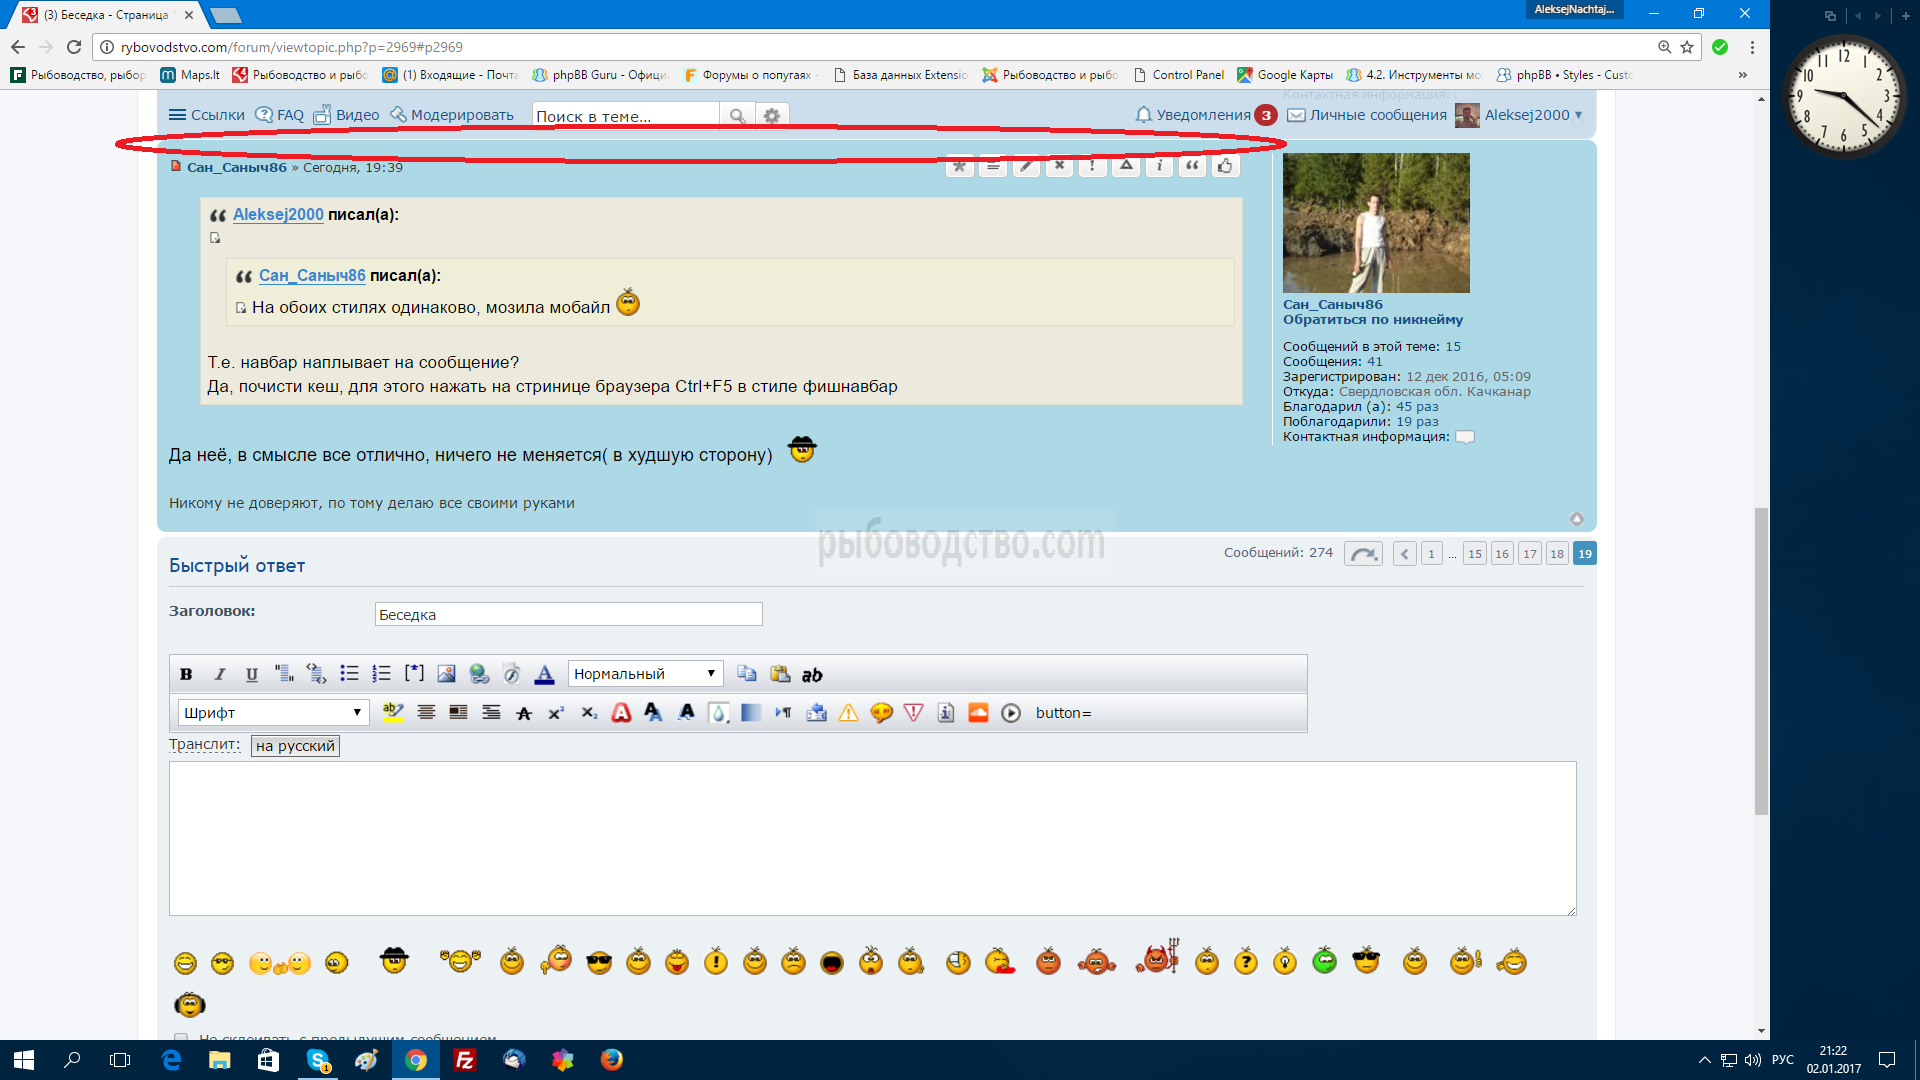The image size is (1920, 1080).
Task: Focus the 'Поиск в теме…' search field
Action: click(x=626, y=116)
